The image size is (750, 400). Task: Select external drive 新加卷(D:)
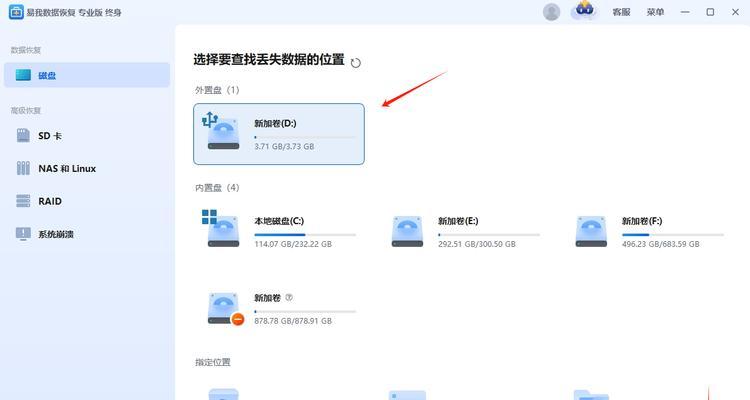(x=279, y=134)
